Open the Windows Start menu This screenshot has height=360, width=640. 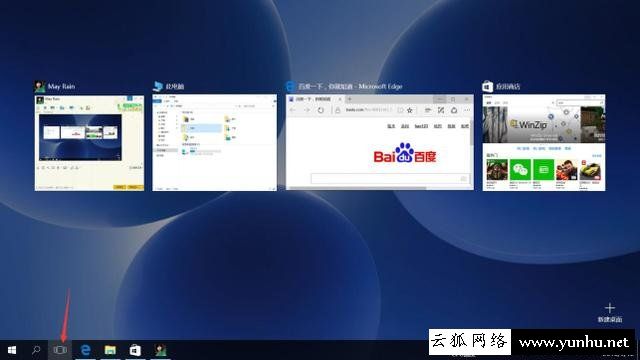point(12,350)
